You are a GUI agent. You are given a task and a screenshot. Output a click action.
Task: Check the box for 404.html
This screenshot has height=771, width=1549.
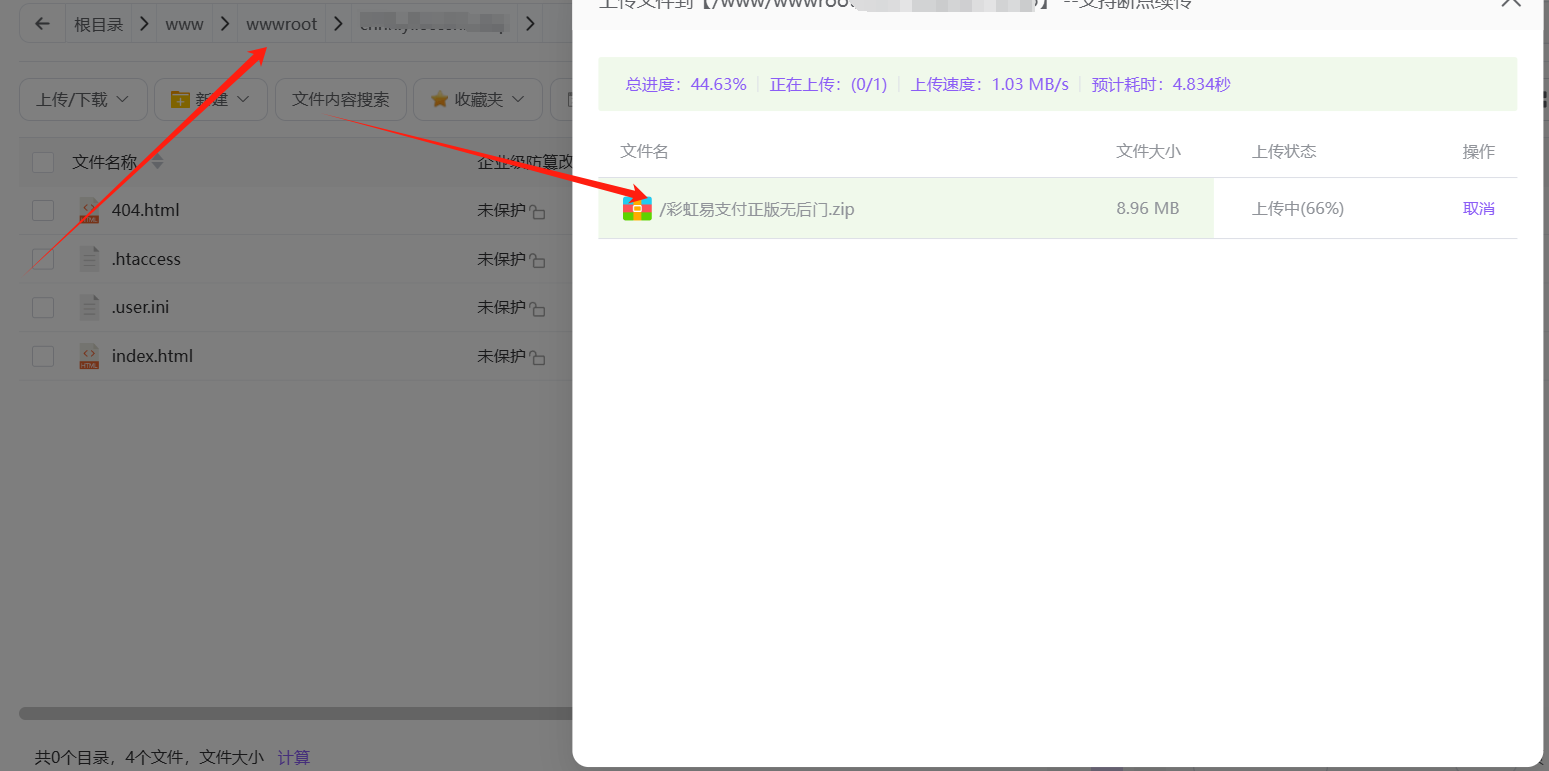pyautogui.click(x=43, y=210)
